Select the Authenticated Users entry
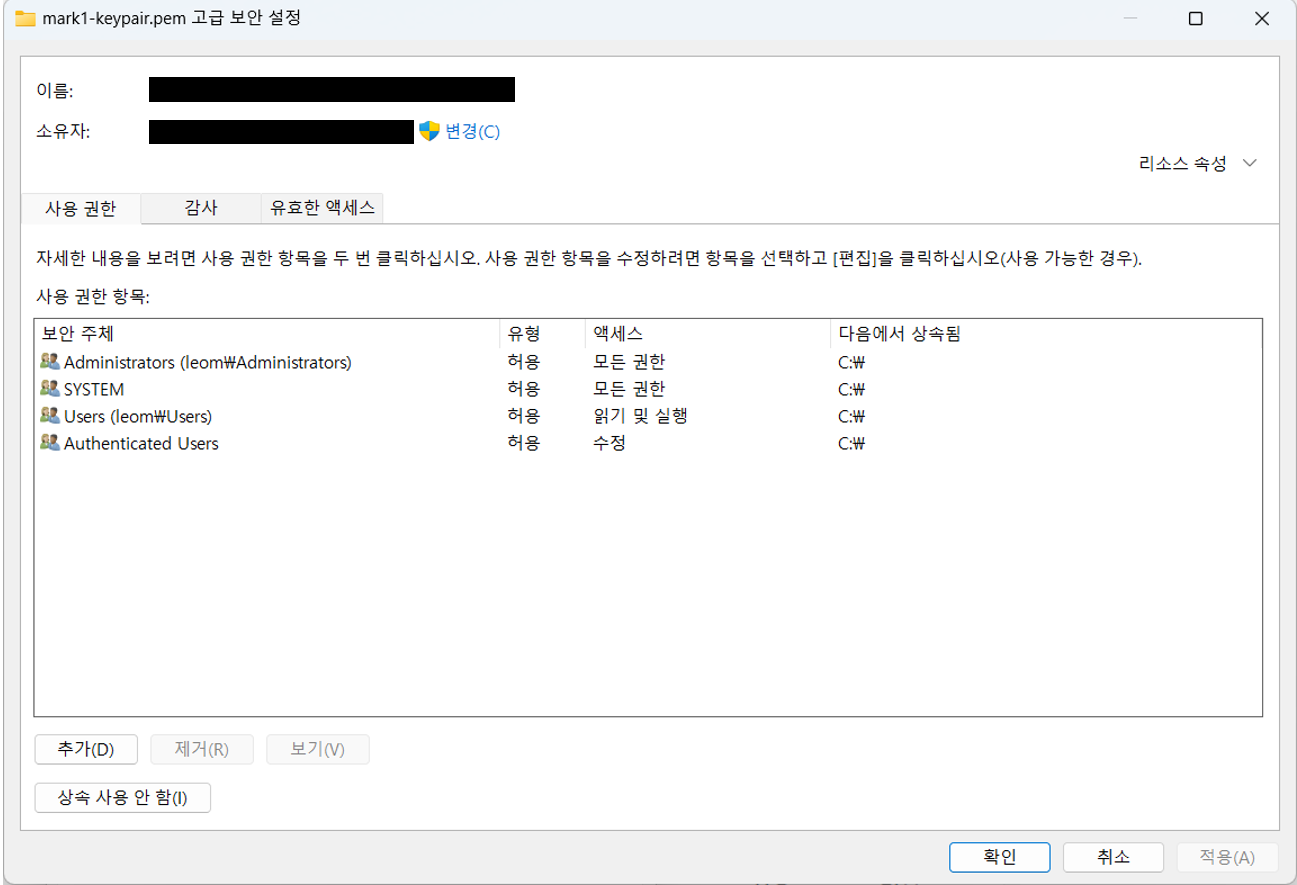 648,443
